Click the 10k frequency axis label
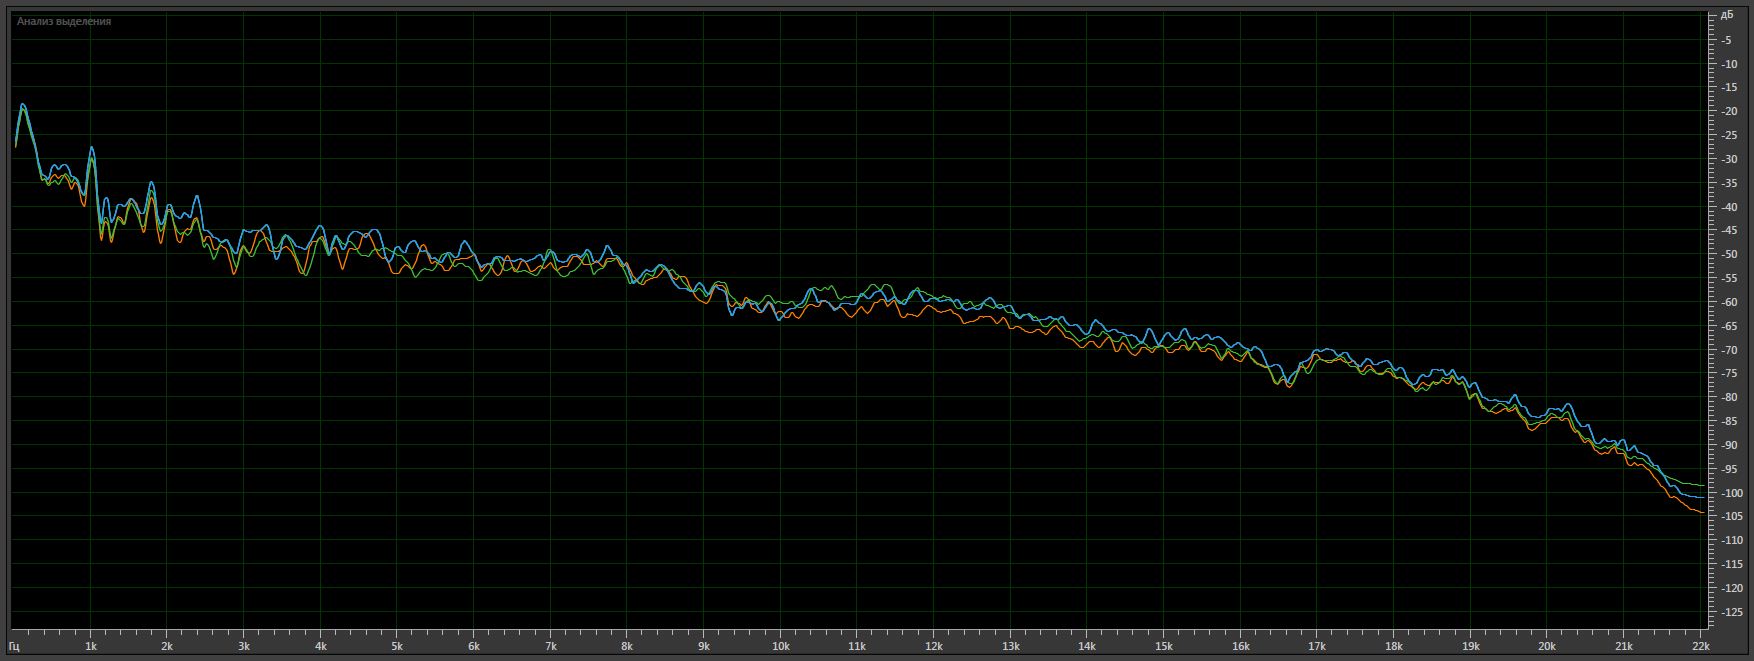 click(x=780, y=647)
